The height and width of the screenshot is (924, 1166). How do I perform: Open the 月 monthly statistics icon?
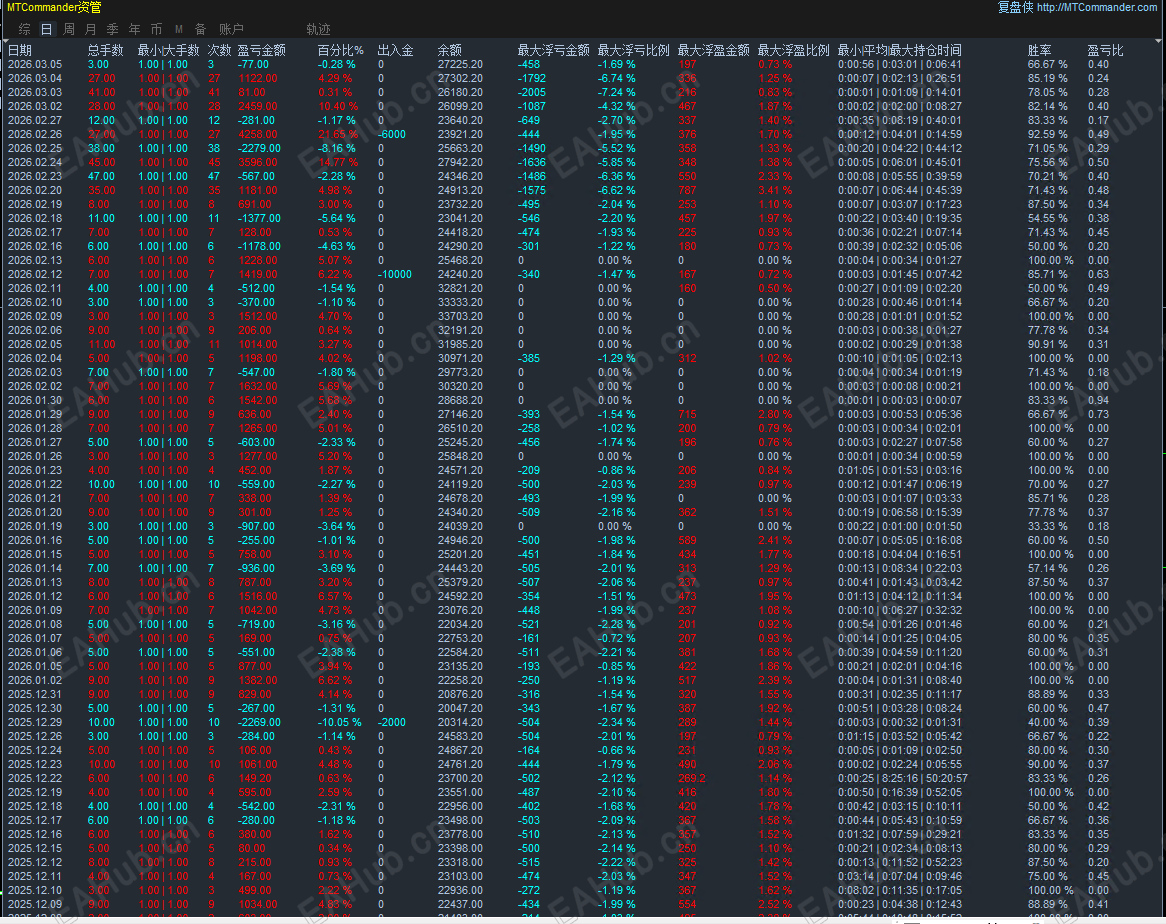point(89,28)
